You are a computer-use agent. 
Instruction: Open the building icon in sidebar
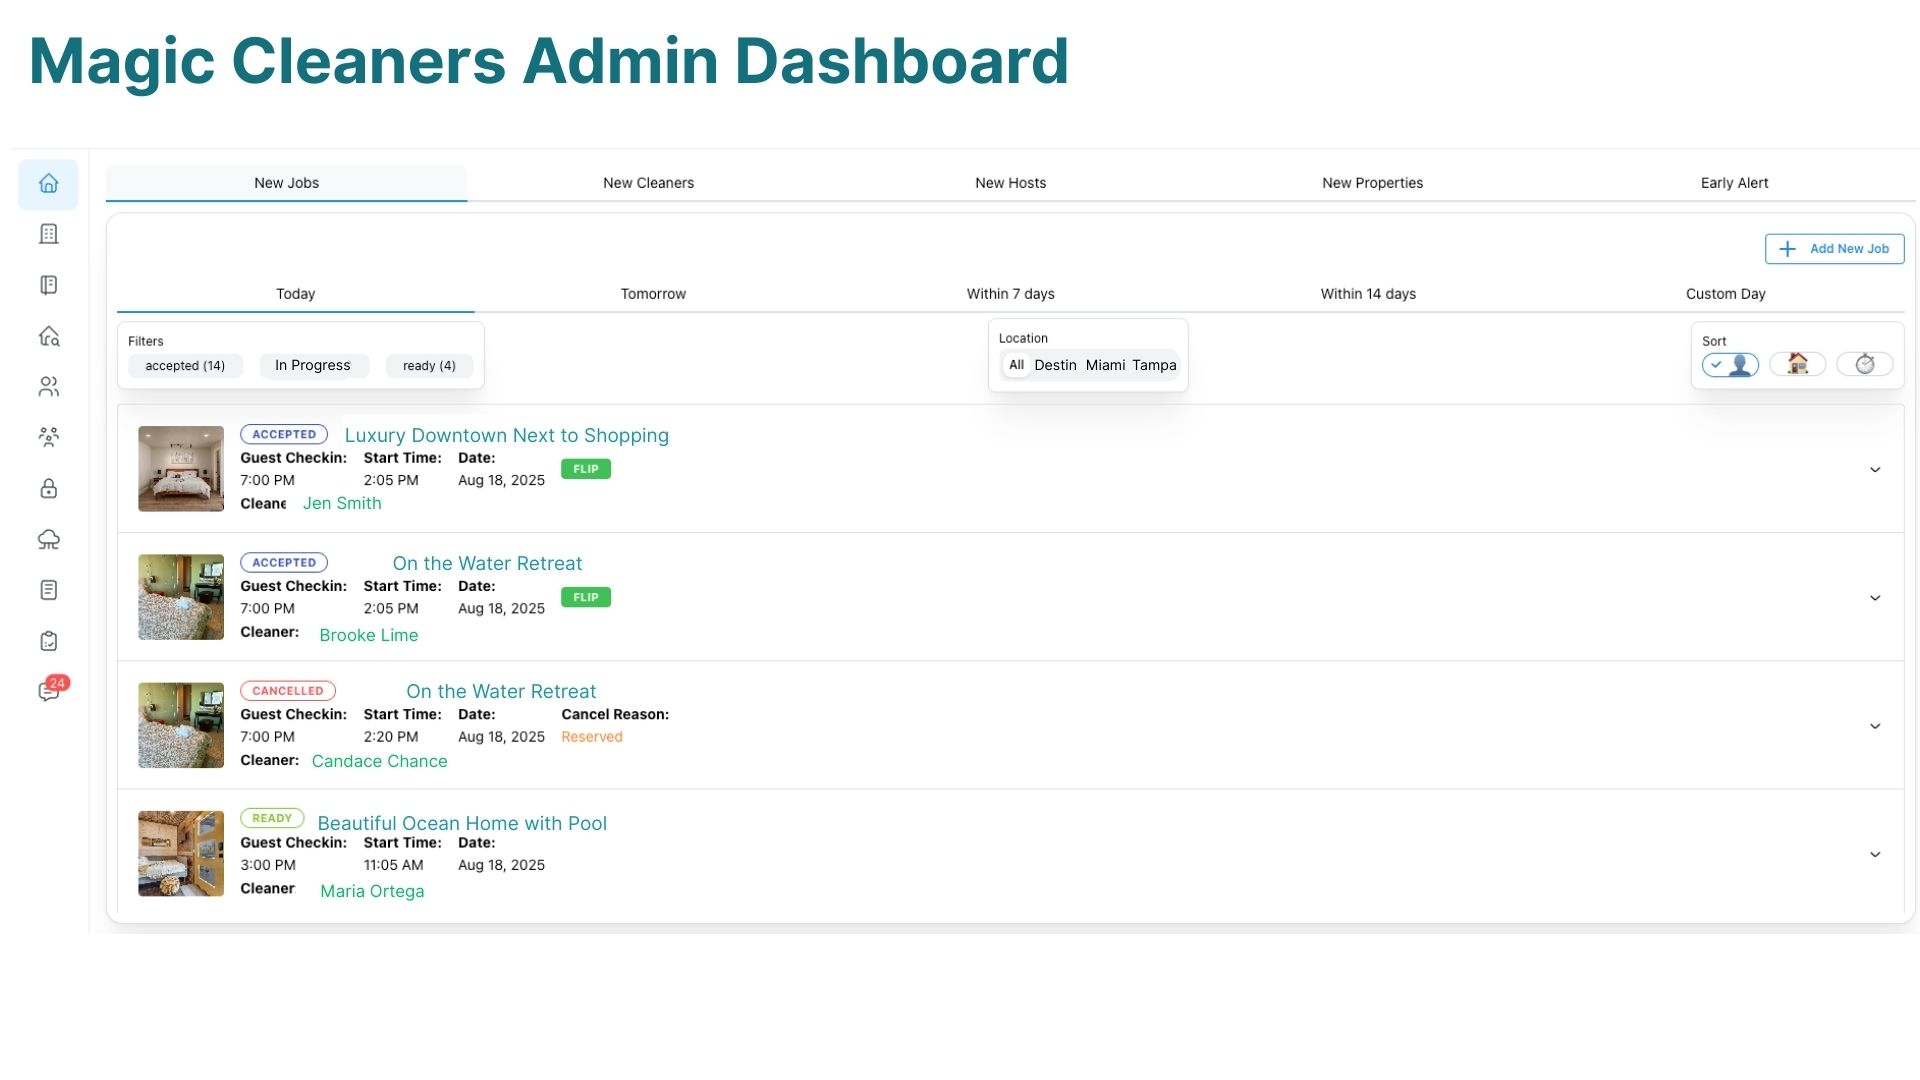point(48,234)
